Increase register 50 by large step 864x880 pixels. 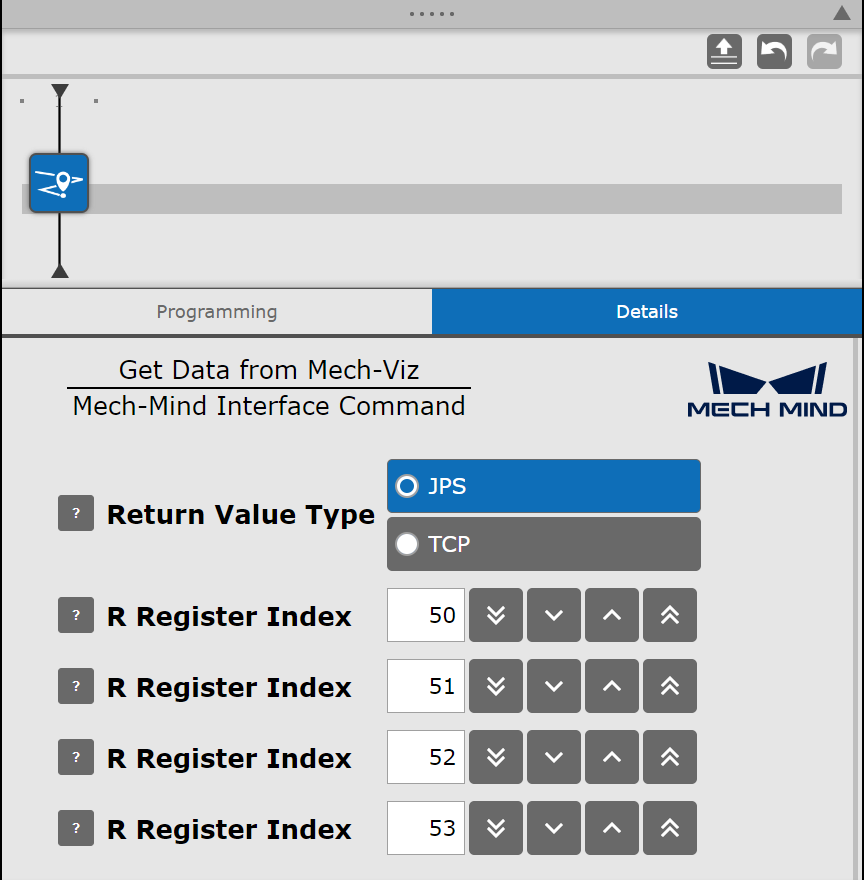coord(670,615)
